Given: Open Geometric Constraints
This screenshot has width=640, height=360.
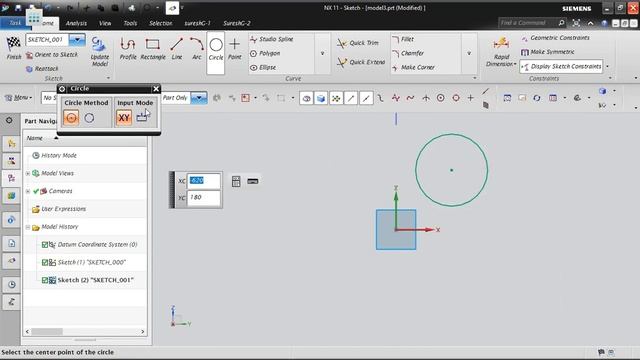Looking at the screenshot, I should click(555, 38).
